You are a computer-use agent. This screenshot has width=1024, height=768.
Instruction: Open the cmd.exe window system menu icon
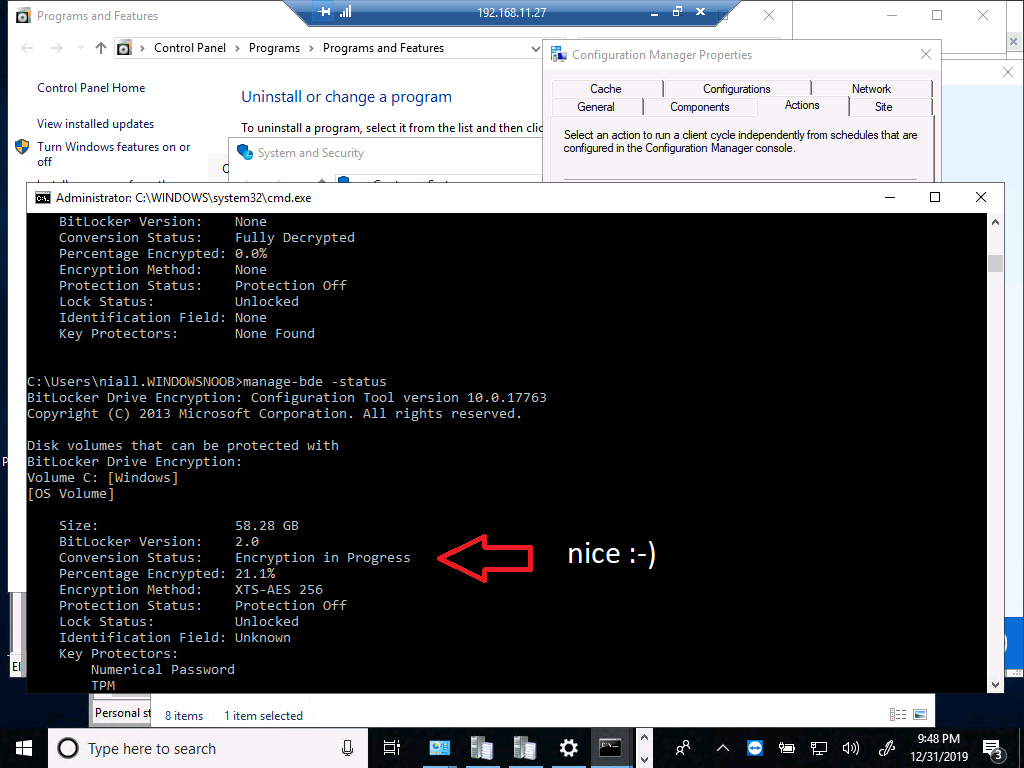[42, 197]
